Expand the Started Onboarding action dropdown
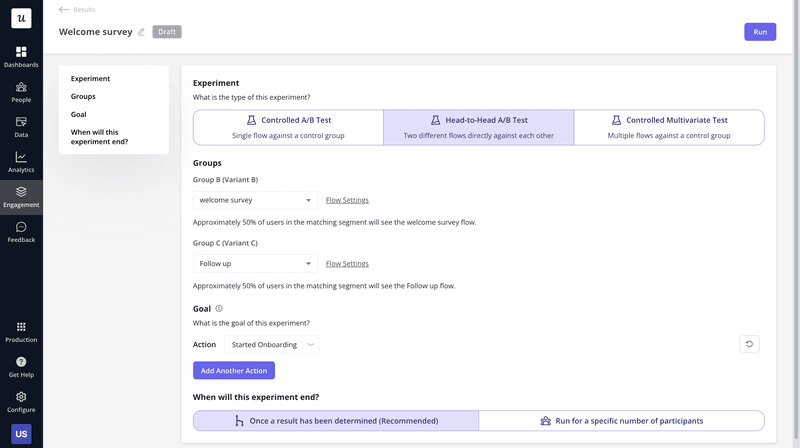The width and height of the screenshot is (800, 448). click(271, 345)
